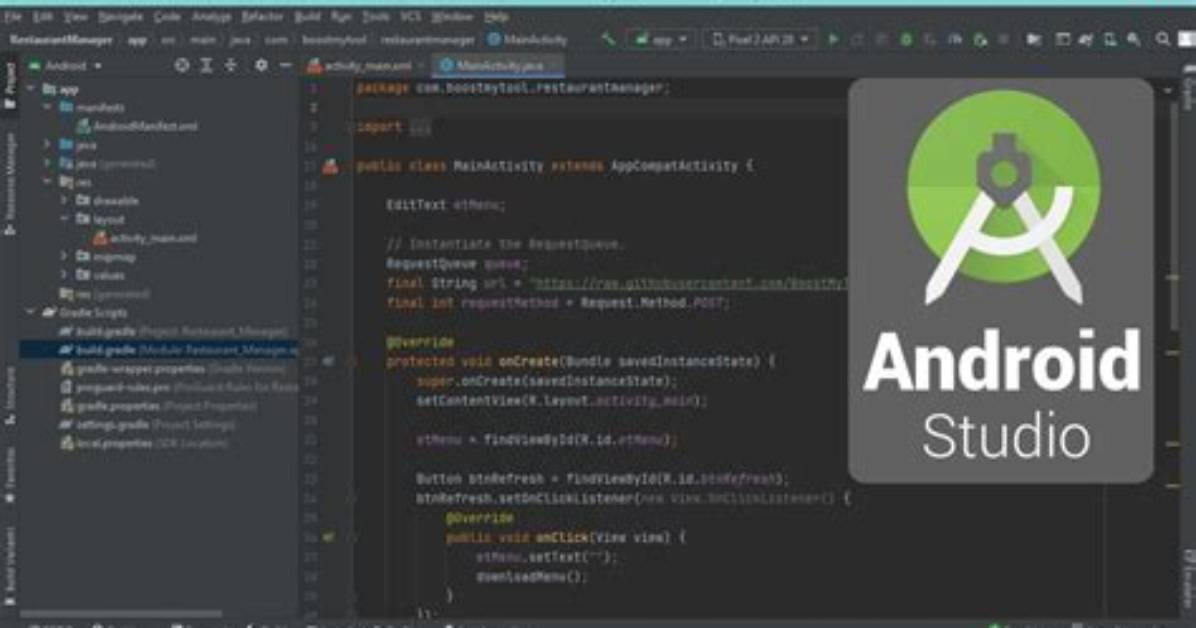Open the Refactor menu
Image resolution: width=1196 pixels, height=628 pixels.
click(262, 17)
